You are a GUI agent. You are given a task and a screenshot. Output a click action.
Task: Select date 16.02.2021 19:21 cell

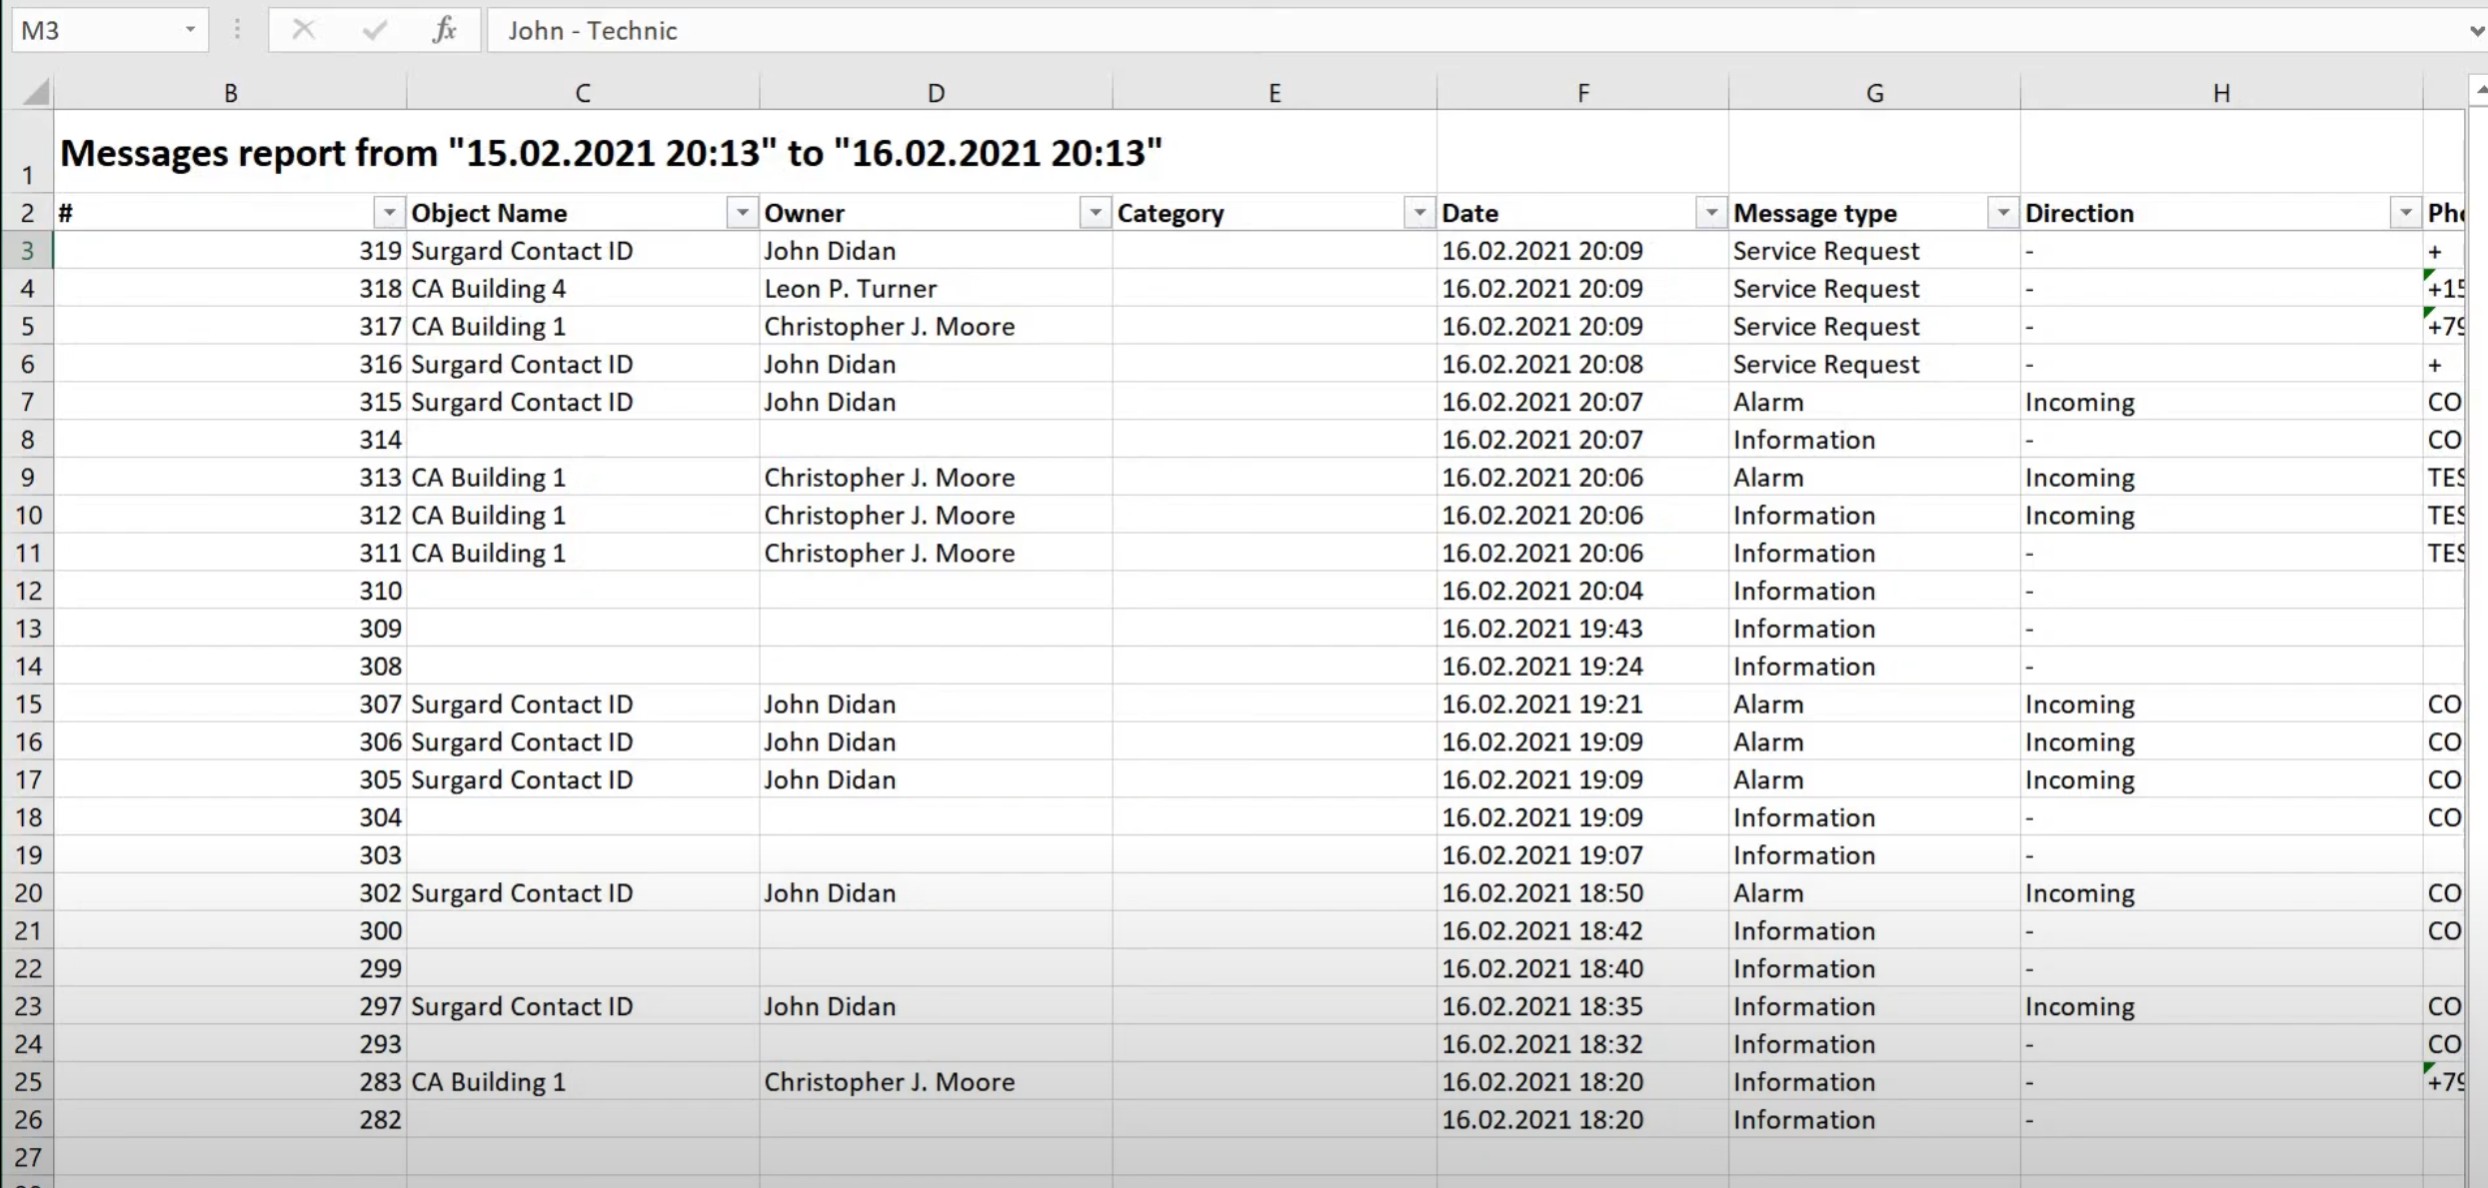[1583, 705]
